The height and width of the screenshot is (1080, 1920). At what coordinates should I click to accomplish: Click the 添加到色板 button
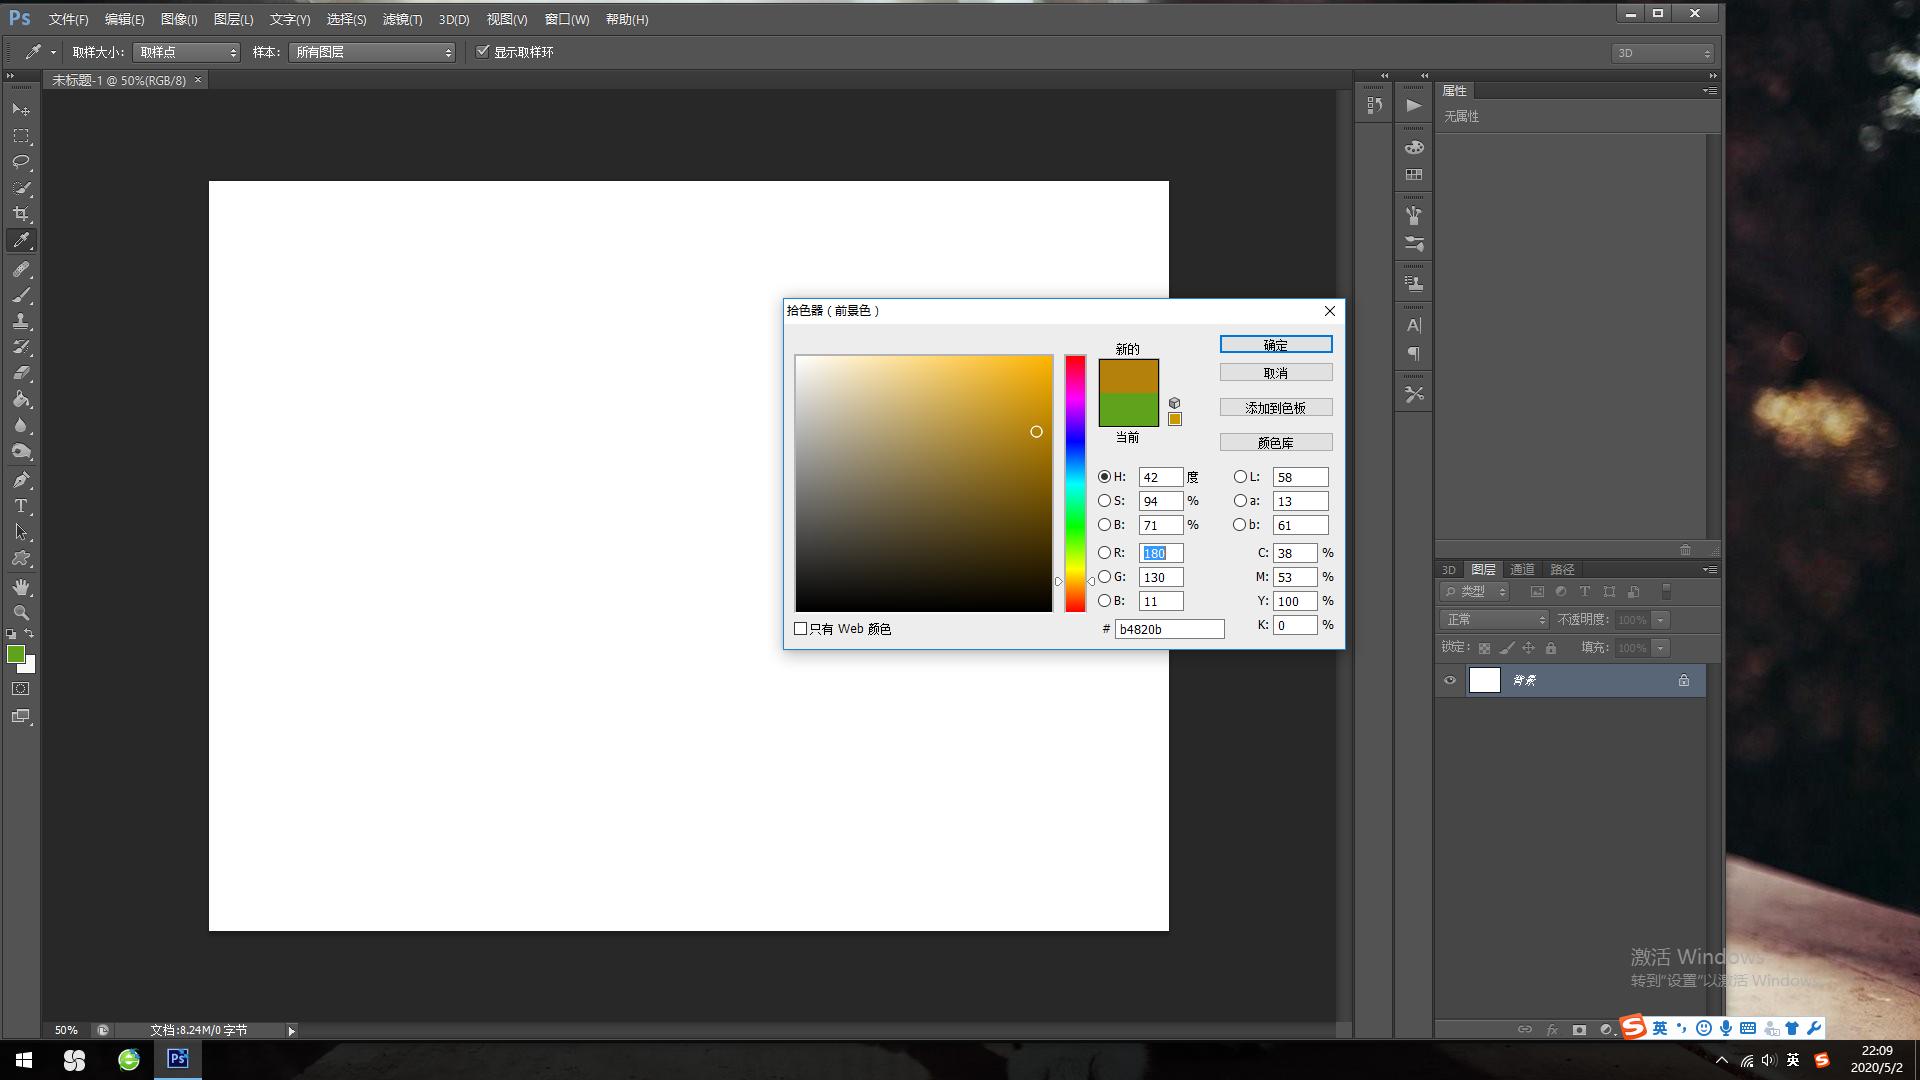1275,408
